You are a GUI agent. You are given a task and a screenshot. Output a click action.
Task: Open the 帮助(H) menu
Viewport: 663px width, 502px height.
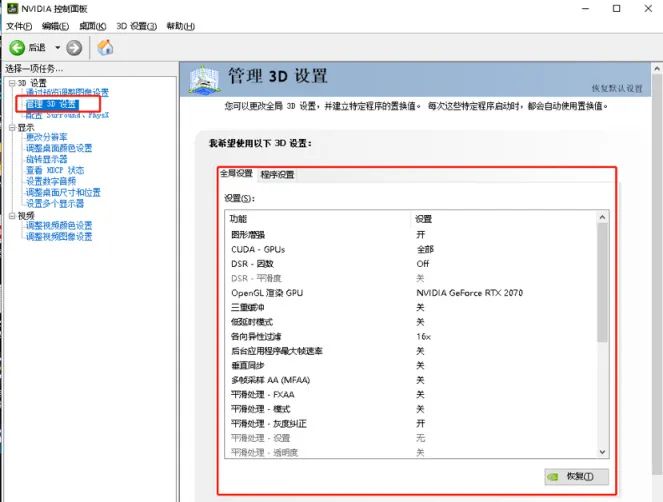pos(181,25)
